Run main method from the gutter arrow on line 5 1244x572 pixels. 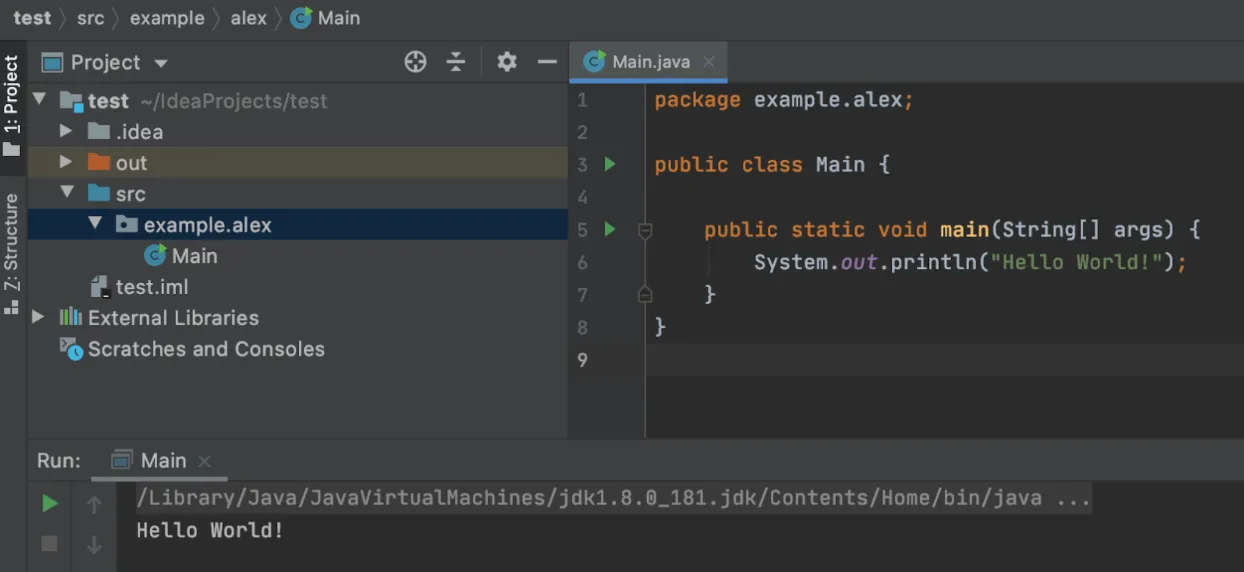tap(610, 229)
